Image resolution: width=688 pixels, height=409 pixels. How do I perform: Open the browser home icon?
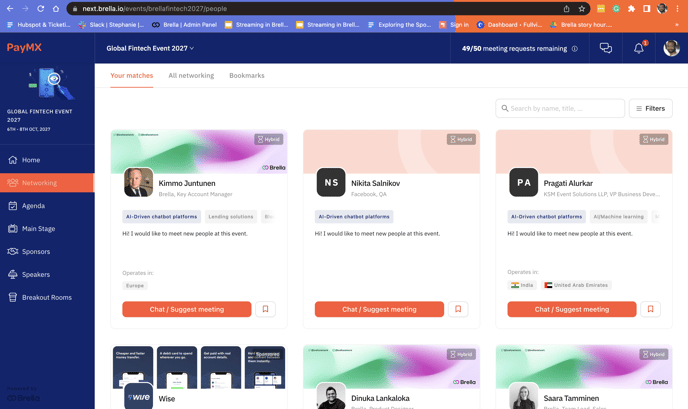56,8
